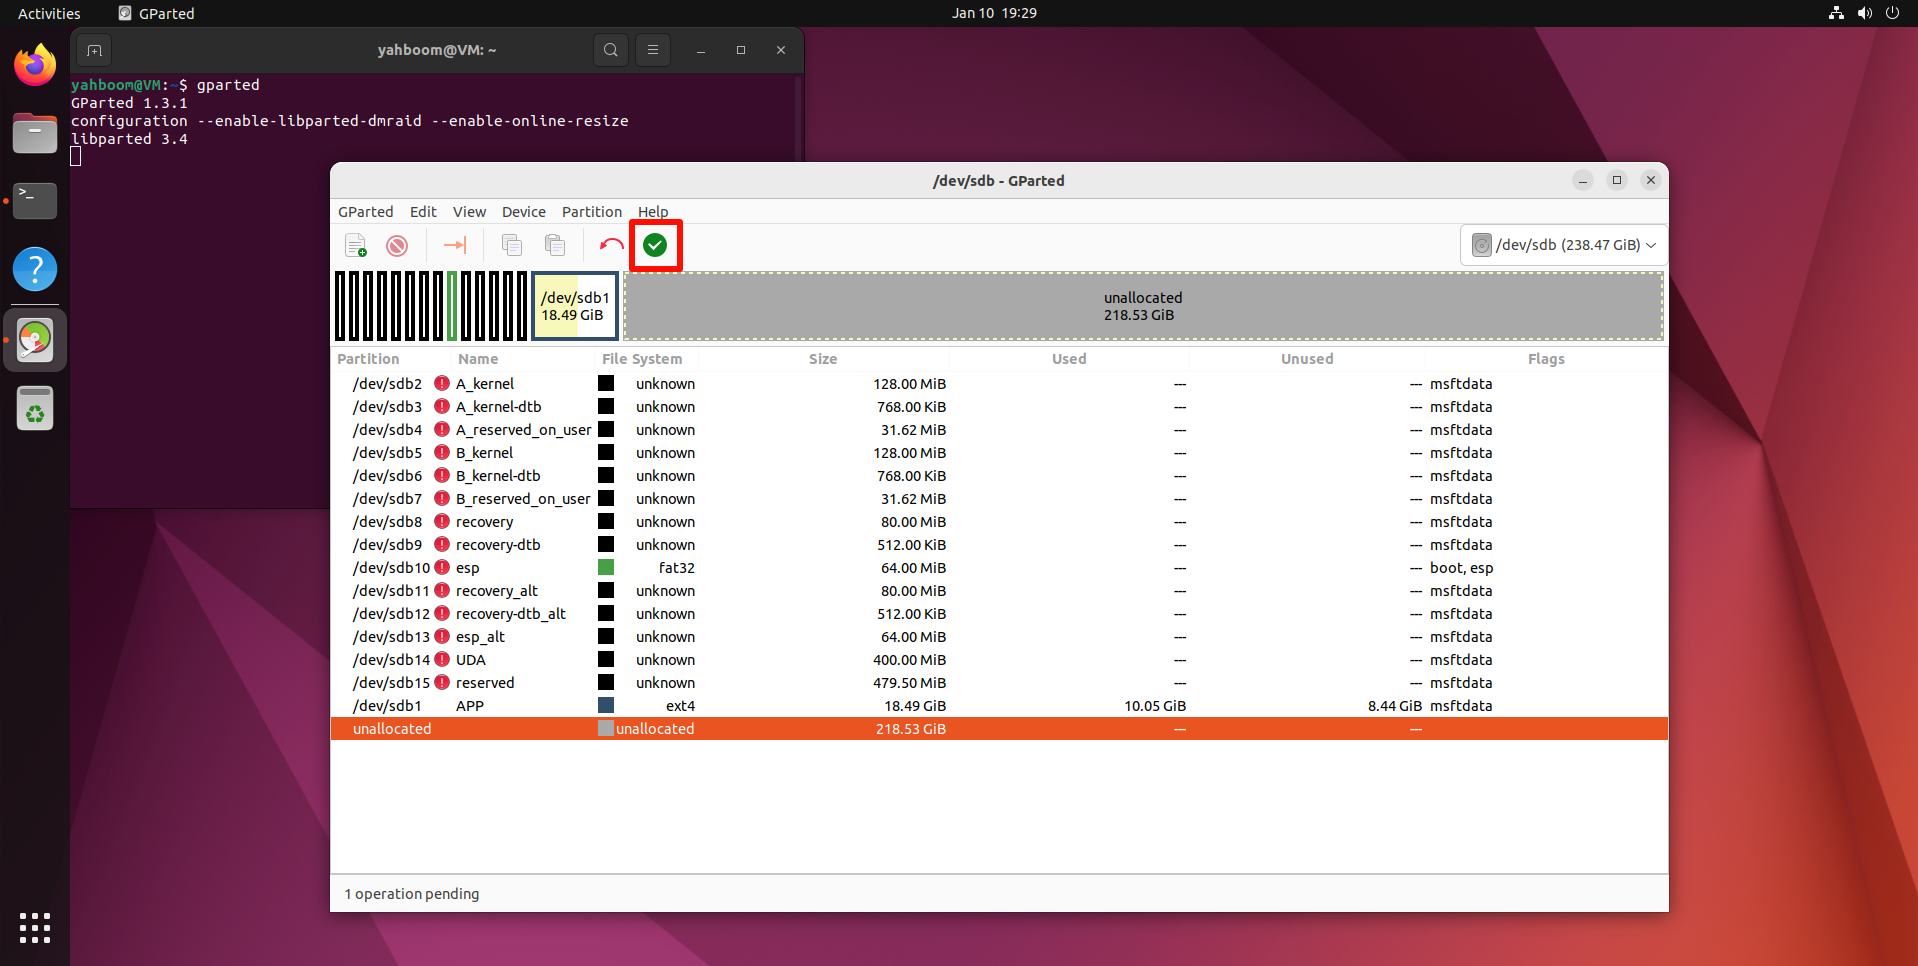Viewport: 1918px width, 966px height.
Task: Open the Device menu
Action: pyautogui.click(x=523, y=212)
